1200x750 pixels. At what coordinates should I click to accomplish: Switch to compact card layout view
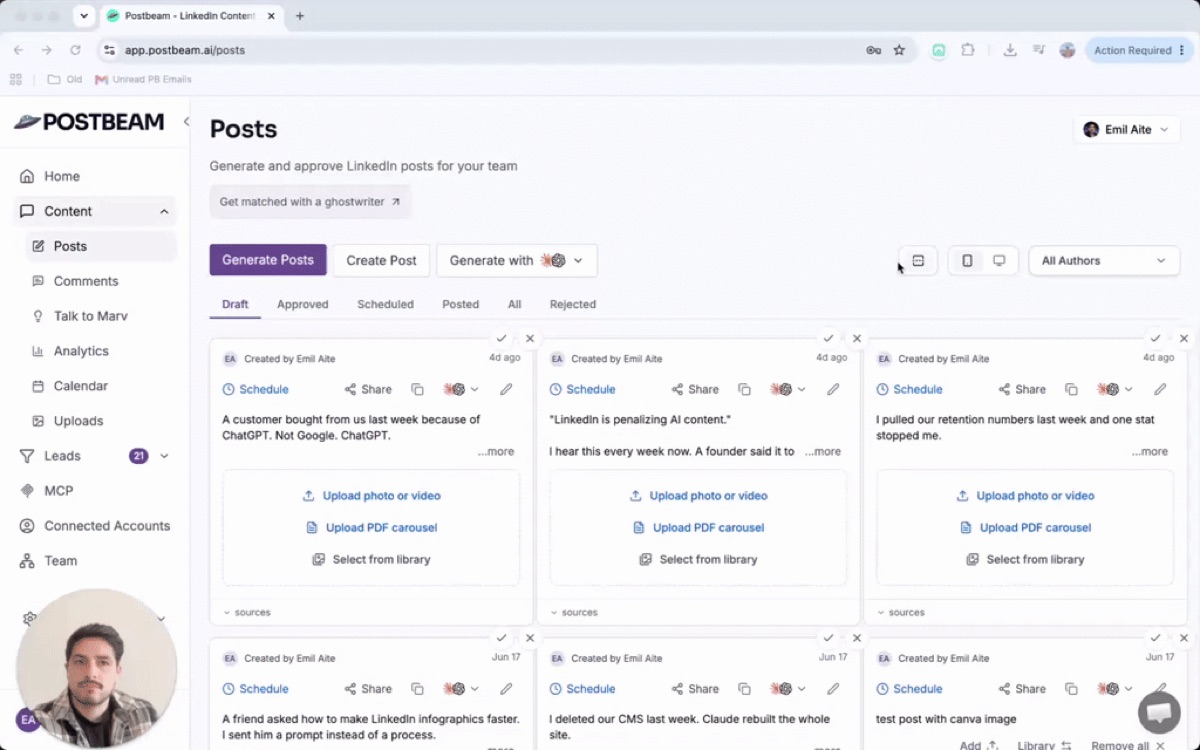(x=918, y=260)
